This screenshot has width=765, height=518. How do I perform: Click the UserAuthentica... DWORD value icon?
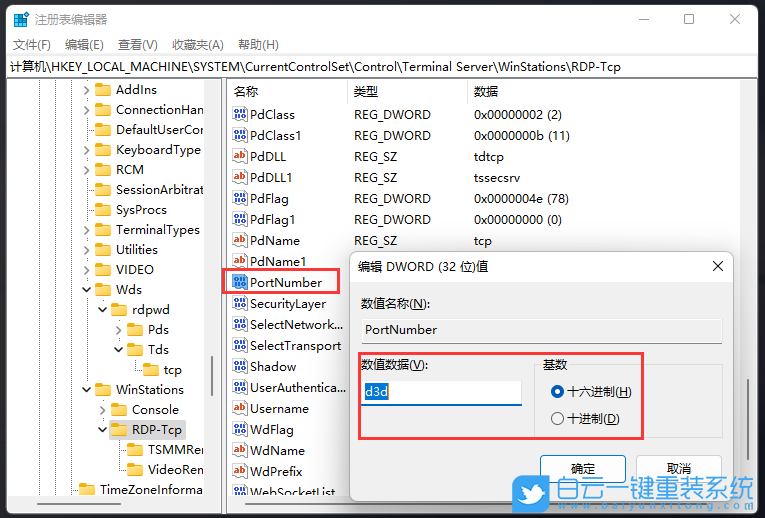pos(240,387)
